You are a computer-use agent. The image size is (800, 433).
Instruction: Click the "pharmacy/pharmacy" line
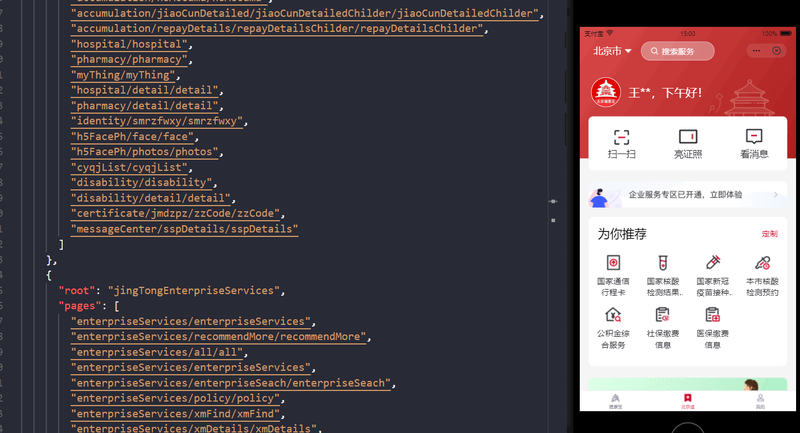click(x=132, y=60)
